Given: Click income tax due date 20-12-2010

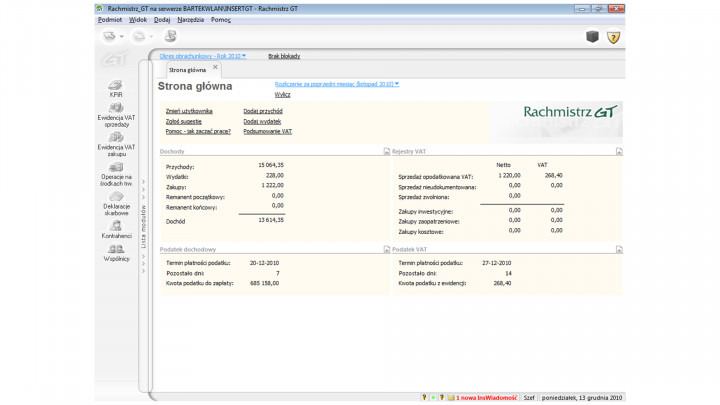Looking at the screenshot, I should tap(264, 263).
